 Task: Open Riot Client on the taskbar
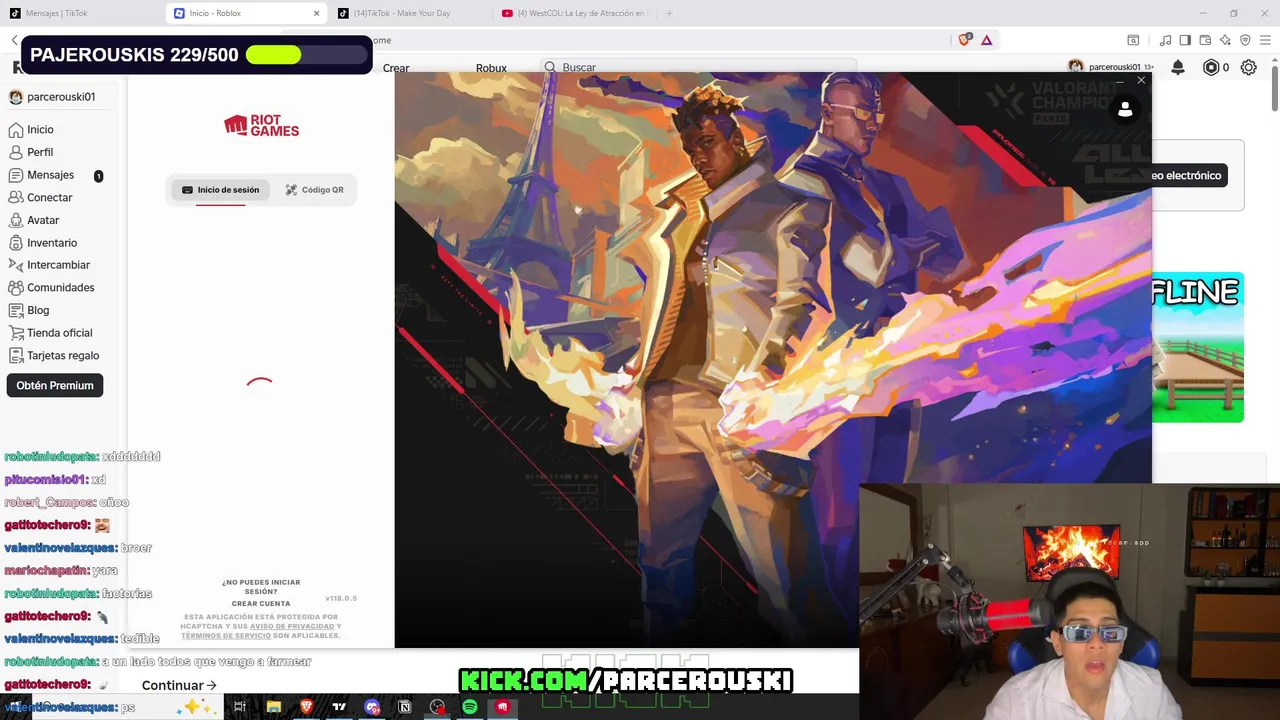click(502, 707)
